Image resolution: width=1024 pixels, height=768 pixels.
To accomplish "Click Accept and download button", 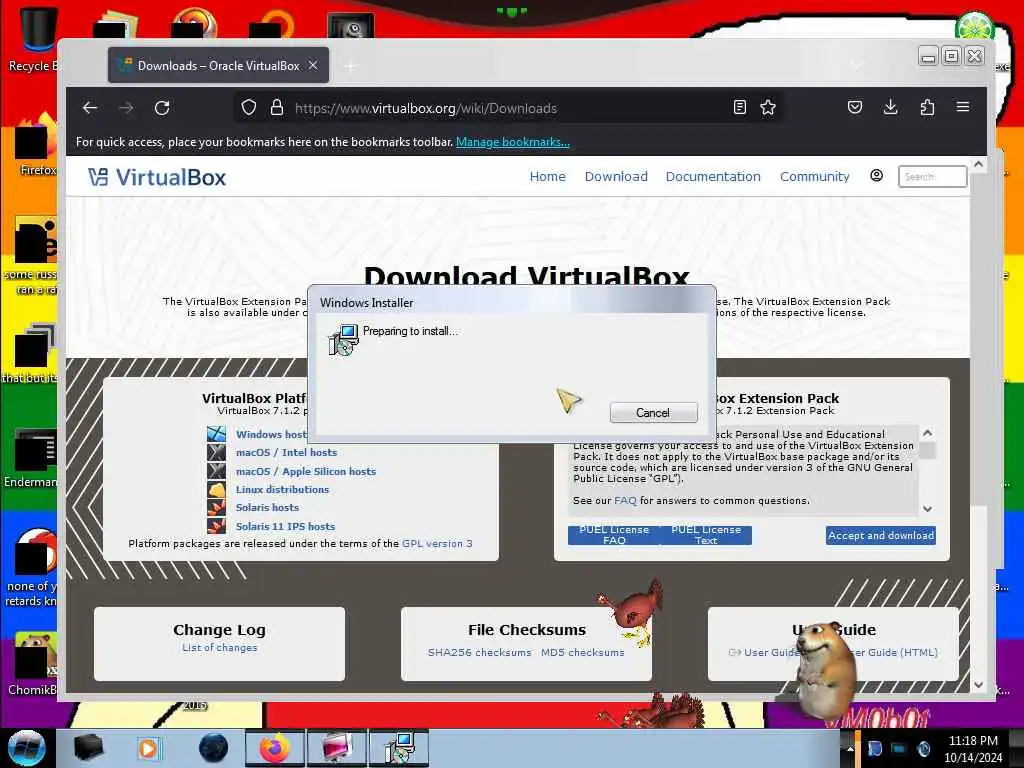I will pos(880,536).
